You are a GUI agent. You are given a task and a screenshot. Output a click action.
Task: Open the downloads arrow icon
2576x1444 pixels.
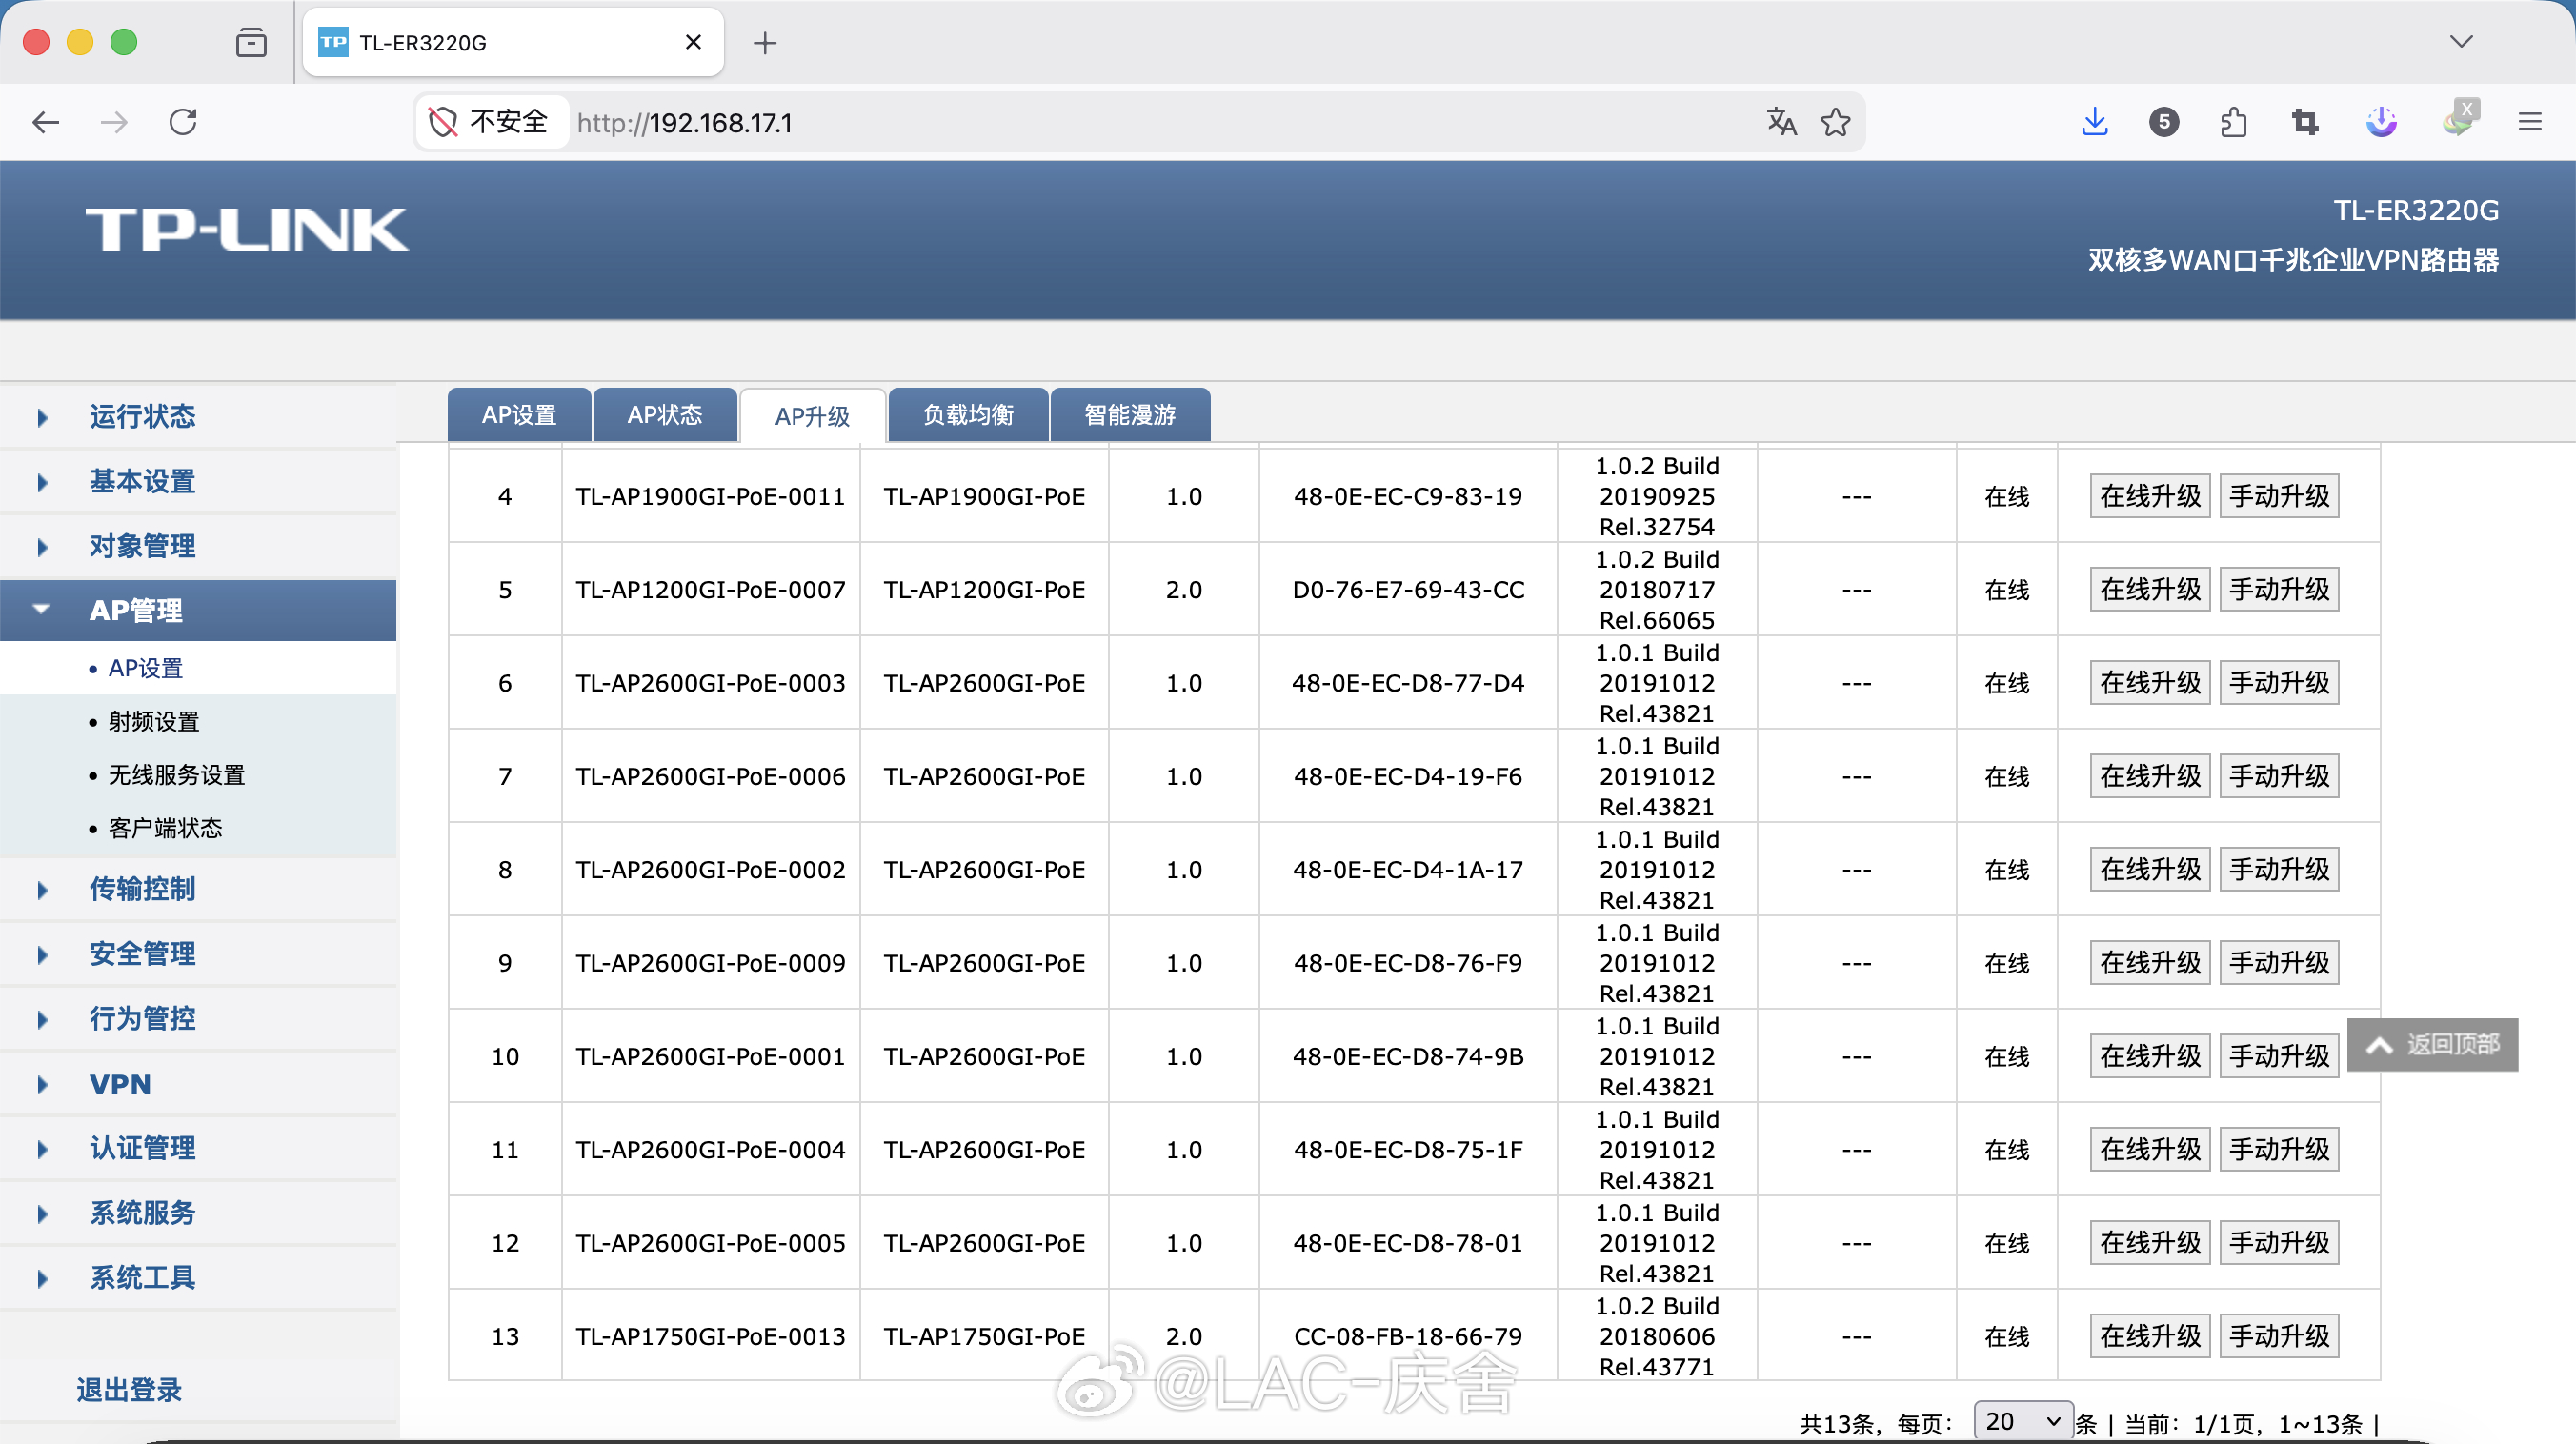click(2094, 122)
